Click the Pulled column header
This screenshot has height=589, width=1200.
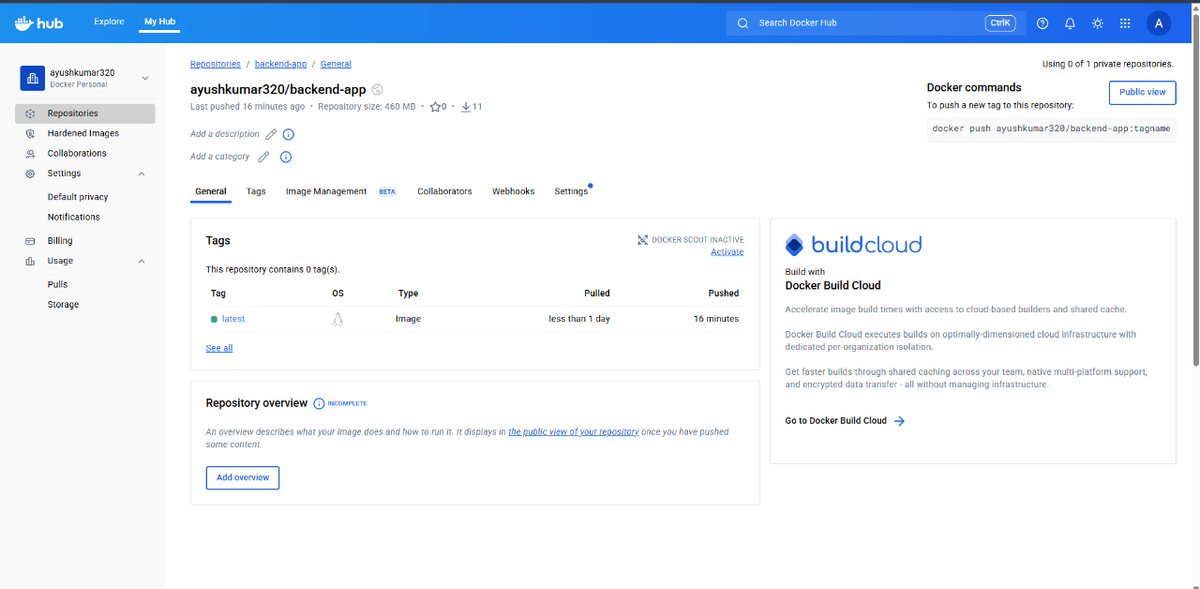click(597, 294)
